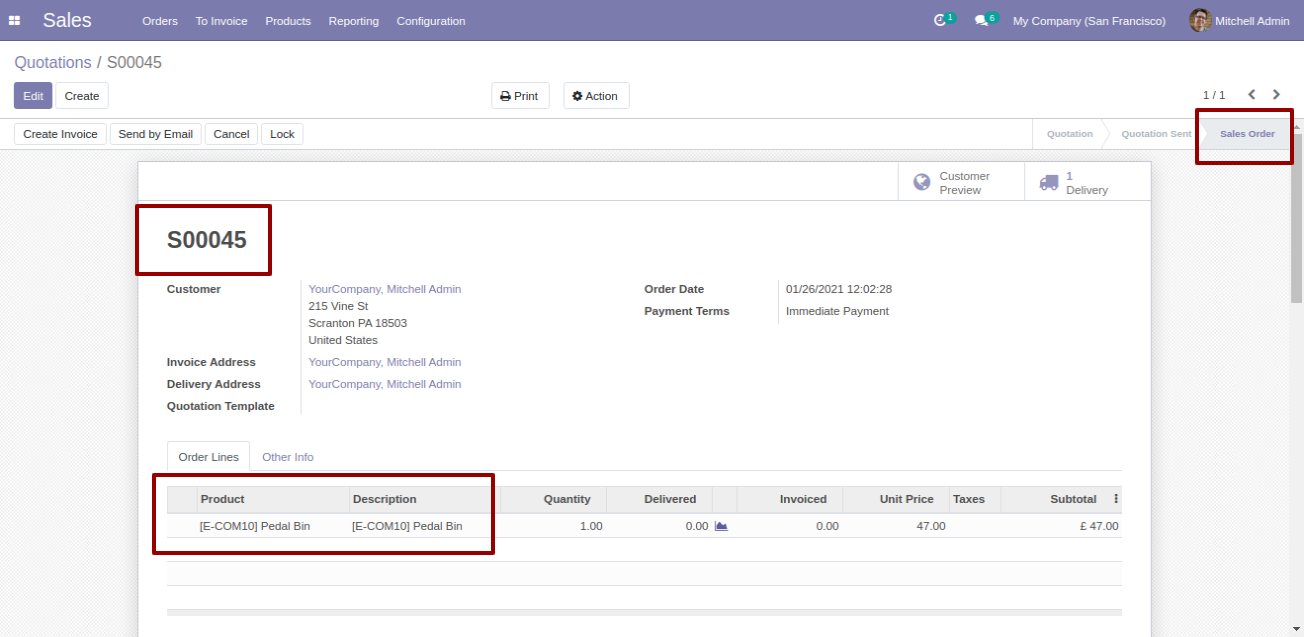The image size is (1304, 637).
Task: Open the Reporting menu
Action: (x=354, y=21)
